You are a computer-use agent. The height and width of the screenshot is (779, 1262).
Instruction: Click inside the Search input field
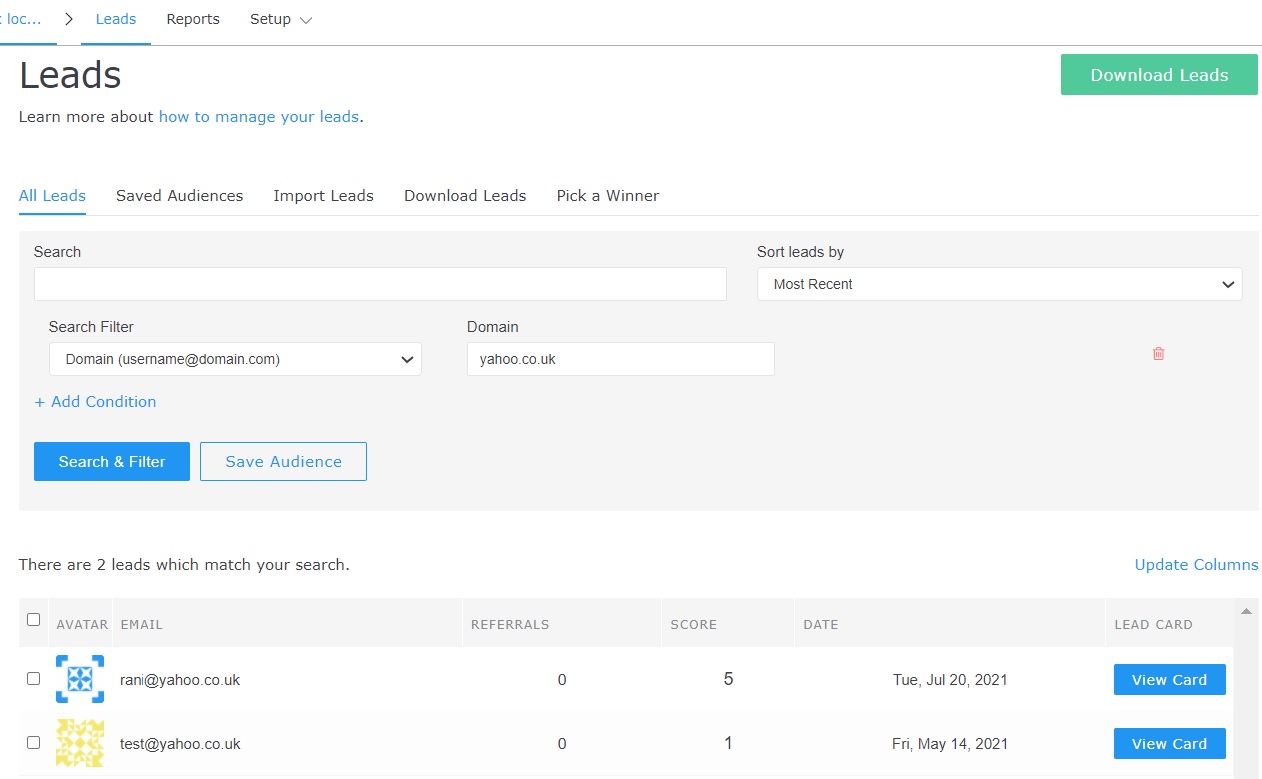click(380, 284)
